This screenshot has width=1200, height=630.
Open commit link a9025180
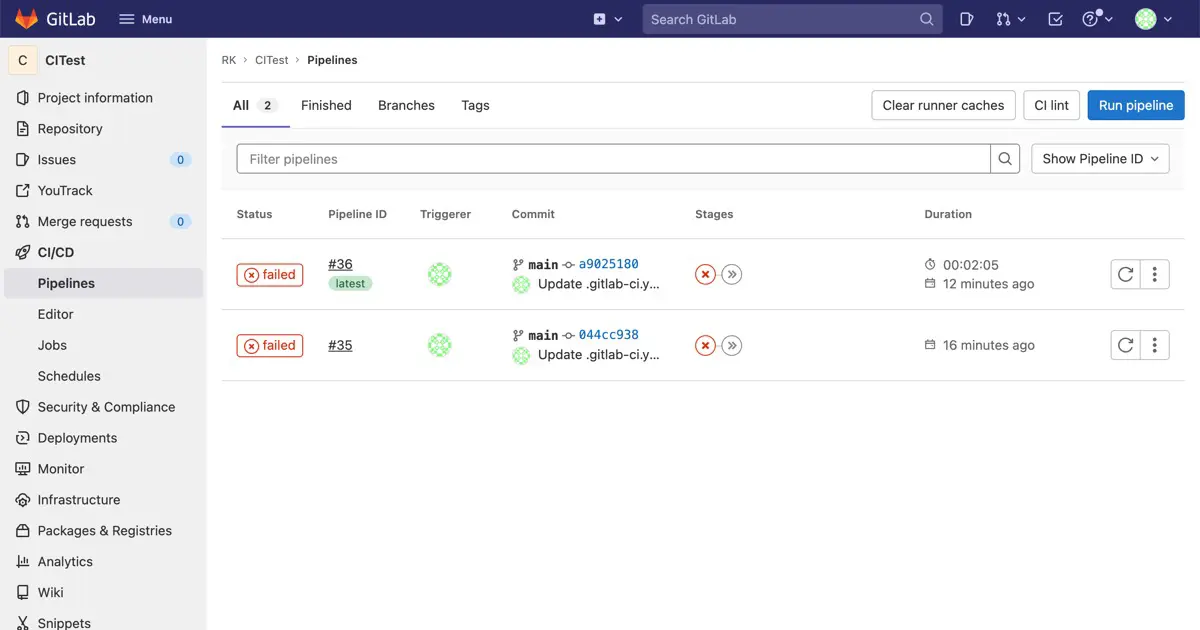point(608,264)
